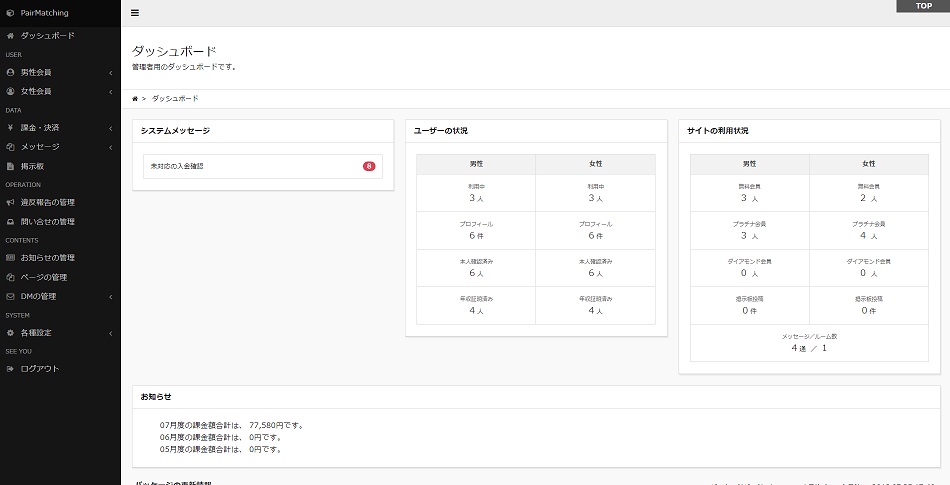Expand the 女性会員 submenu chevron

tap(111, 92)
